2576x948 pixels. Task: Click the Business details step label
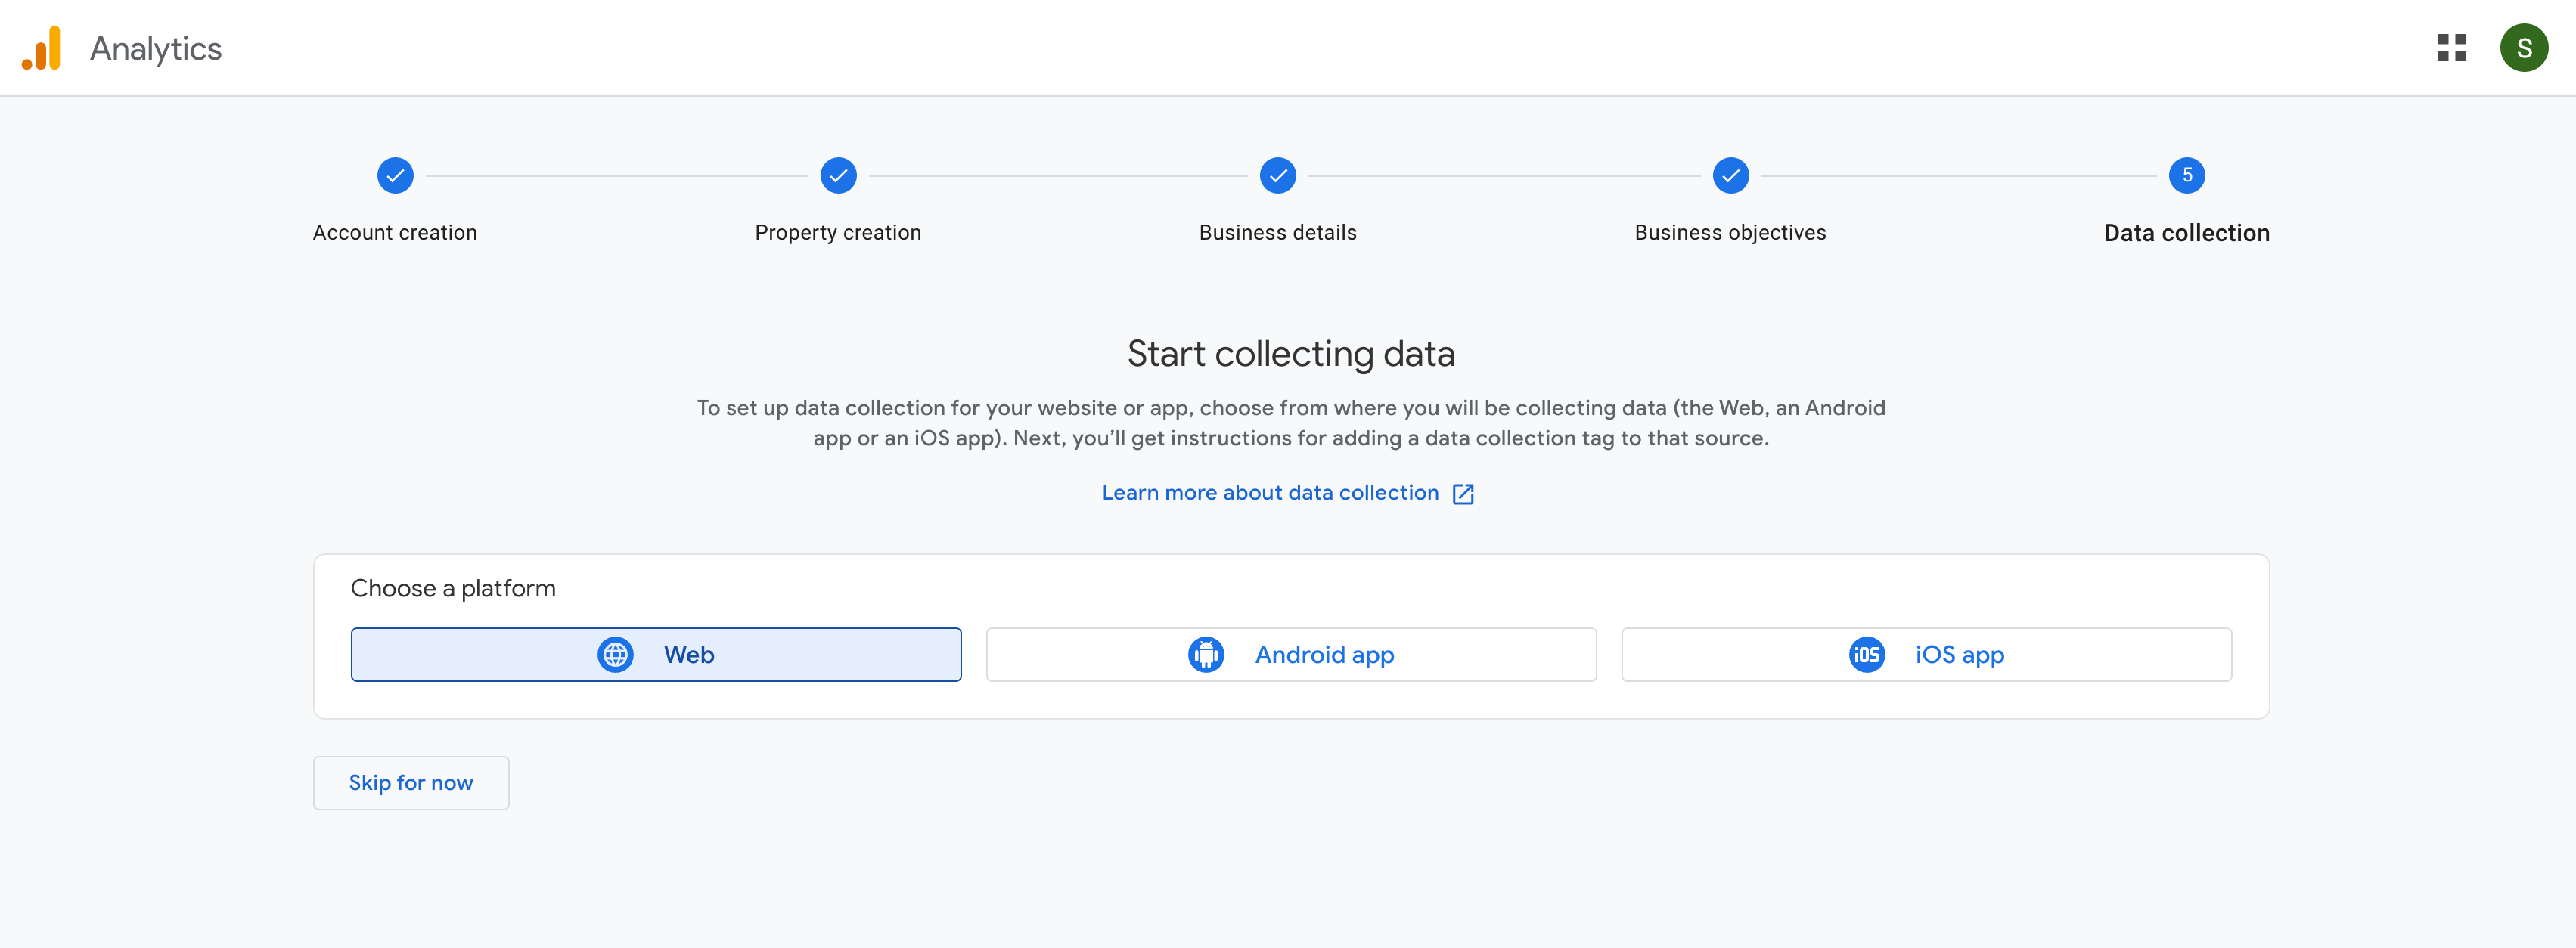[x=1278, y=230]
